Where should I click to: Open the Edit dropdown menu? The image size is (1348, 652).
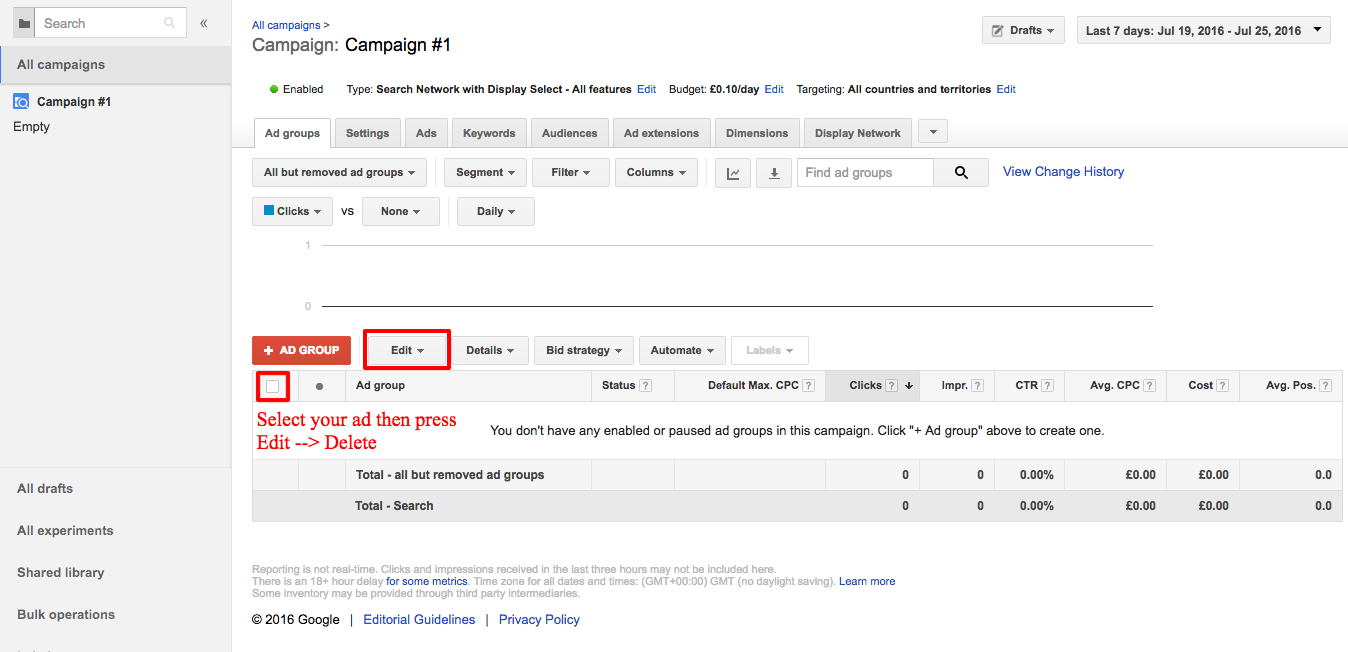pyautogui.click(x=407, y=350)
